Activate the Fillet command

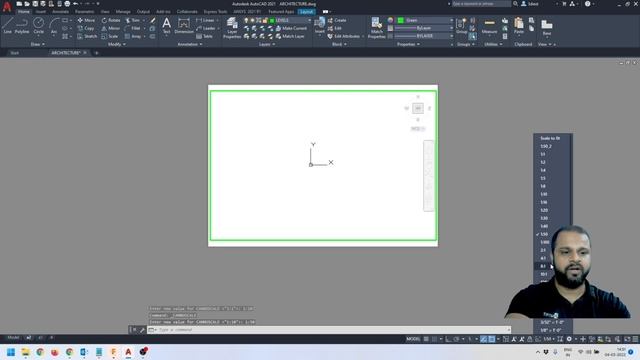133,28
